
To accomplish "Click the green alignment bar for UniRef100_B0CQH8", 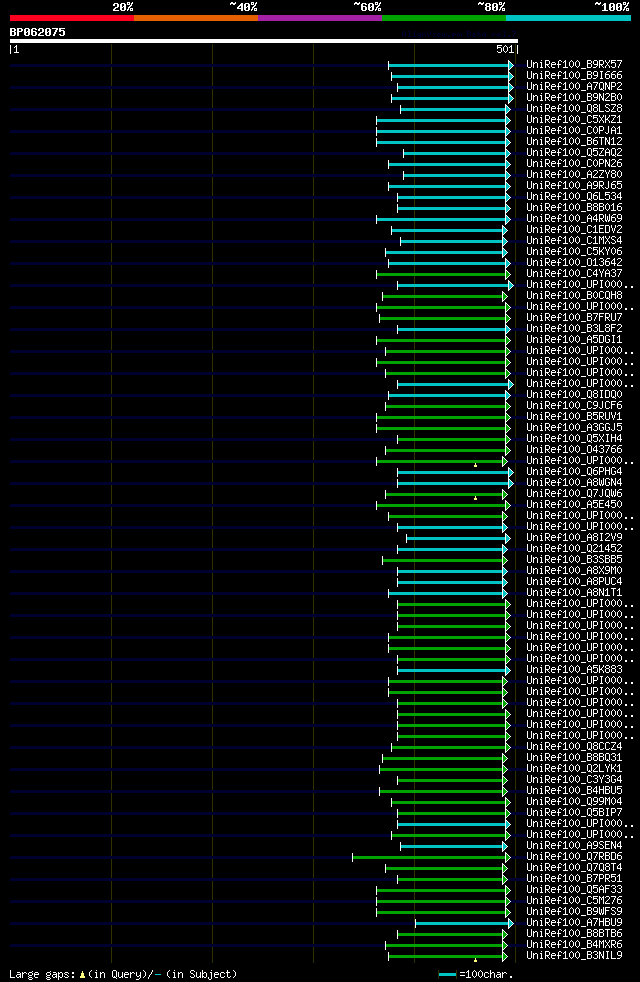I will coord(445,296).
